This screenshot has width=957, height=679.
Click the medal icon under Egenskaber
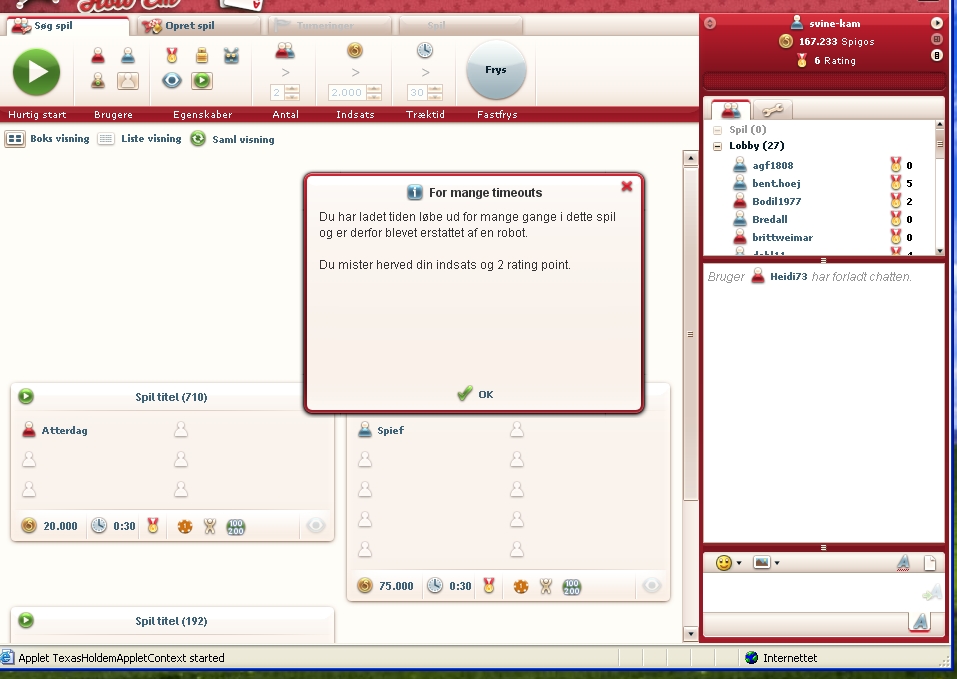pos(172,55)
